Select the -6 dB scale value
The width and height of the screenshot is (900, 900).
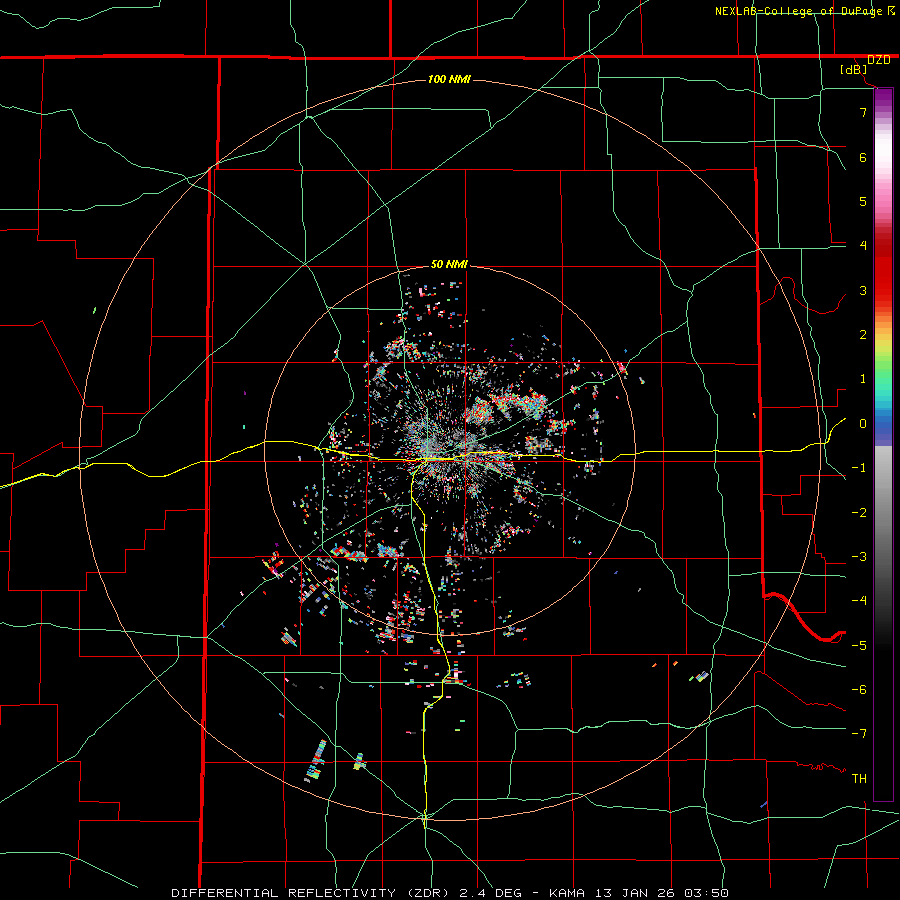(859, 690)
